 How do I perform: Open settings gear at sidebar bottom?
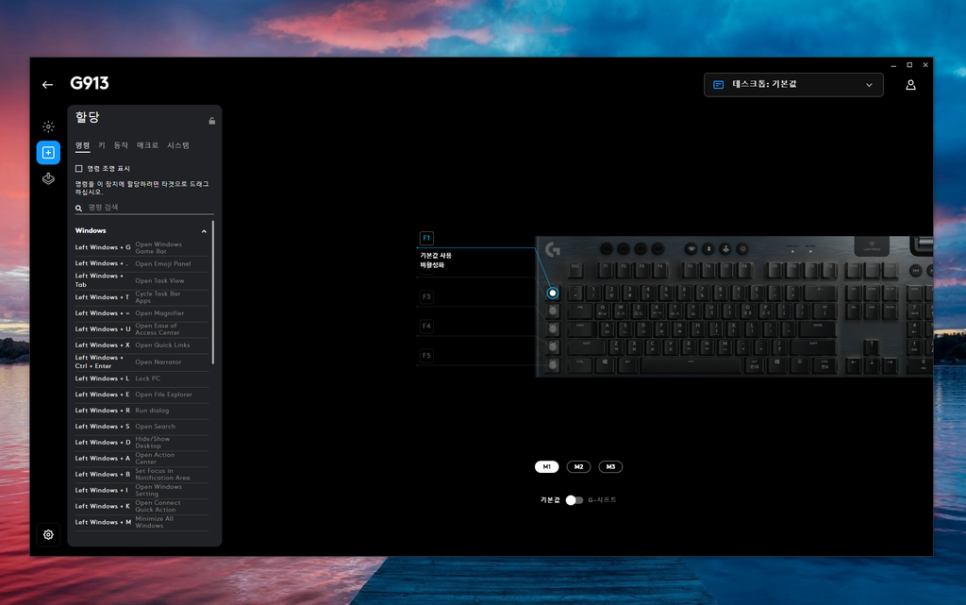pyautogui.click(x=48, y=535)
